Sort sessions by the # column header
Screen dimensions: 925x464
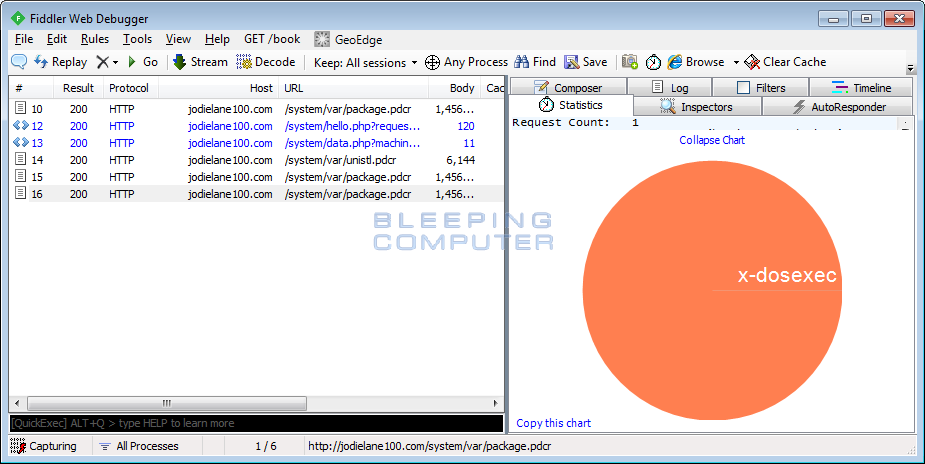[31, 88]
